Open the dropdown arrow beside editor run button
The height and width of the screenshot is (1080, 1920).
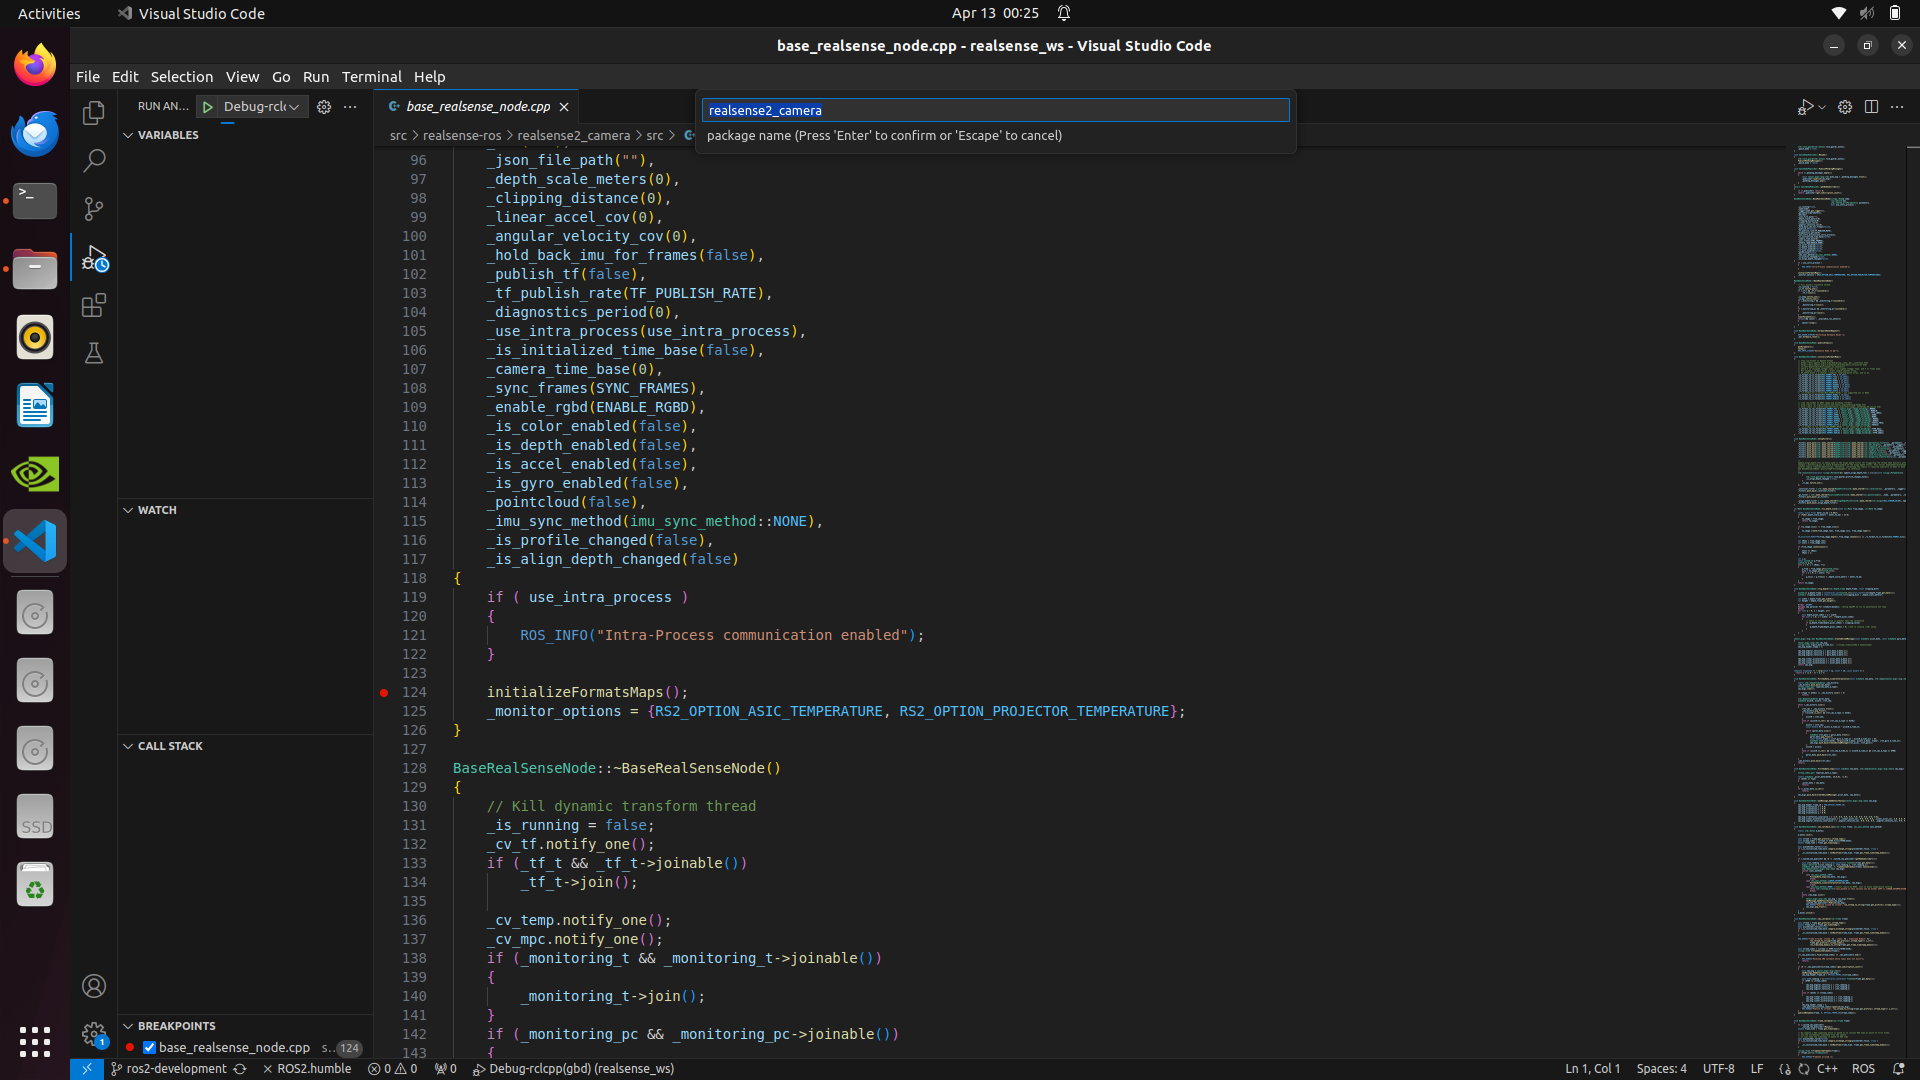coord(1822,107)
